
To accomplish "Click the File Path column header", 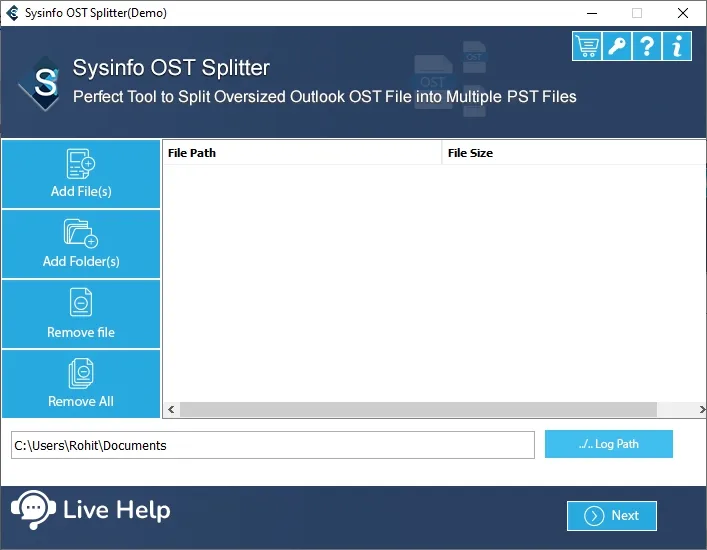I will coord(302,153).
